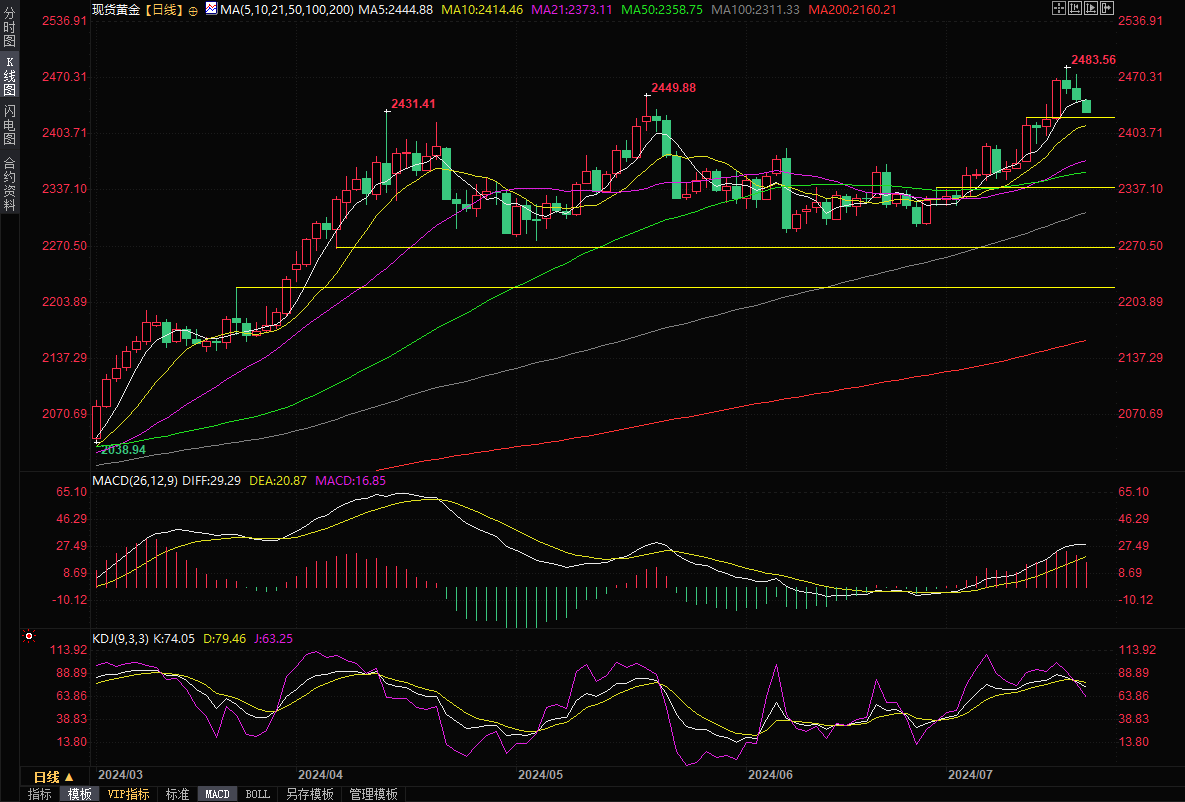This screenshot has width=1185, height=802.
Task: Open 闪电图 view in left sidebar
Action: pos(9,125)
